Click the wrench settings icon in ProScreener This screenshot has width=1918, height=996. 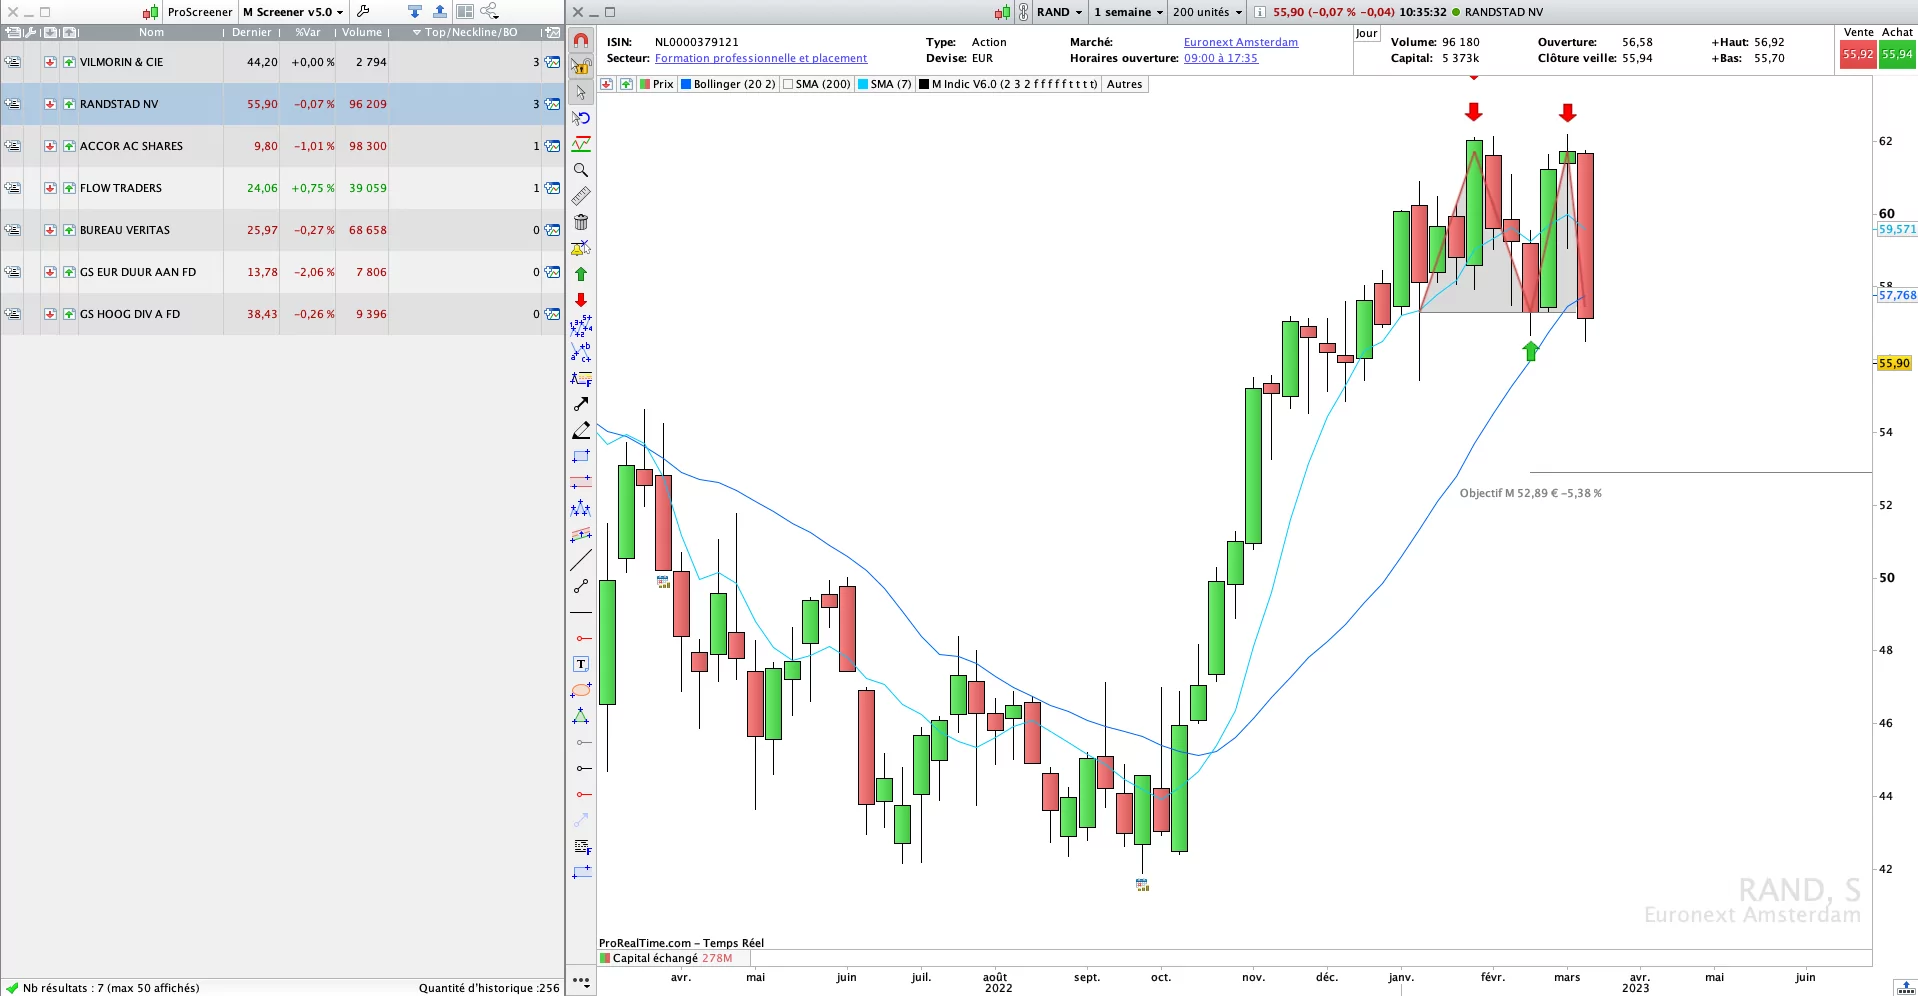363,12
